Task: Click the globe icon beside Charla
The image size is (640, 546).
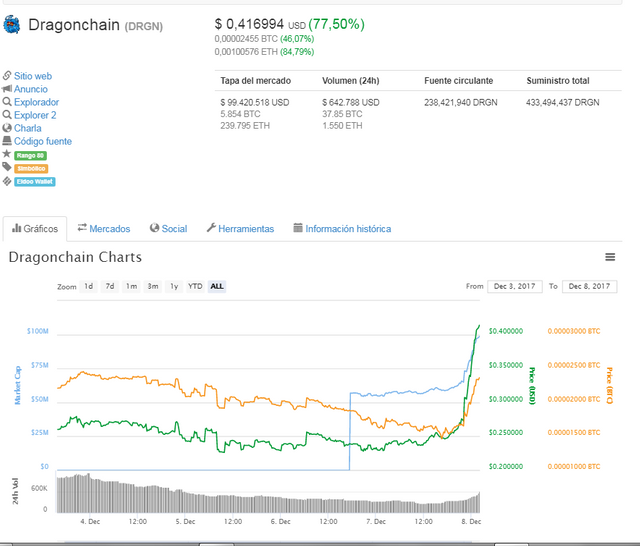Action: pyautogui.click(x=7, y=128)
